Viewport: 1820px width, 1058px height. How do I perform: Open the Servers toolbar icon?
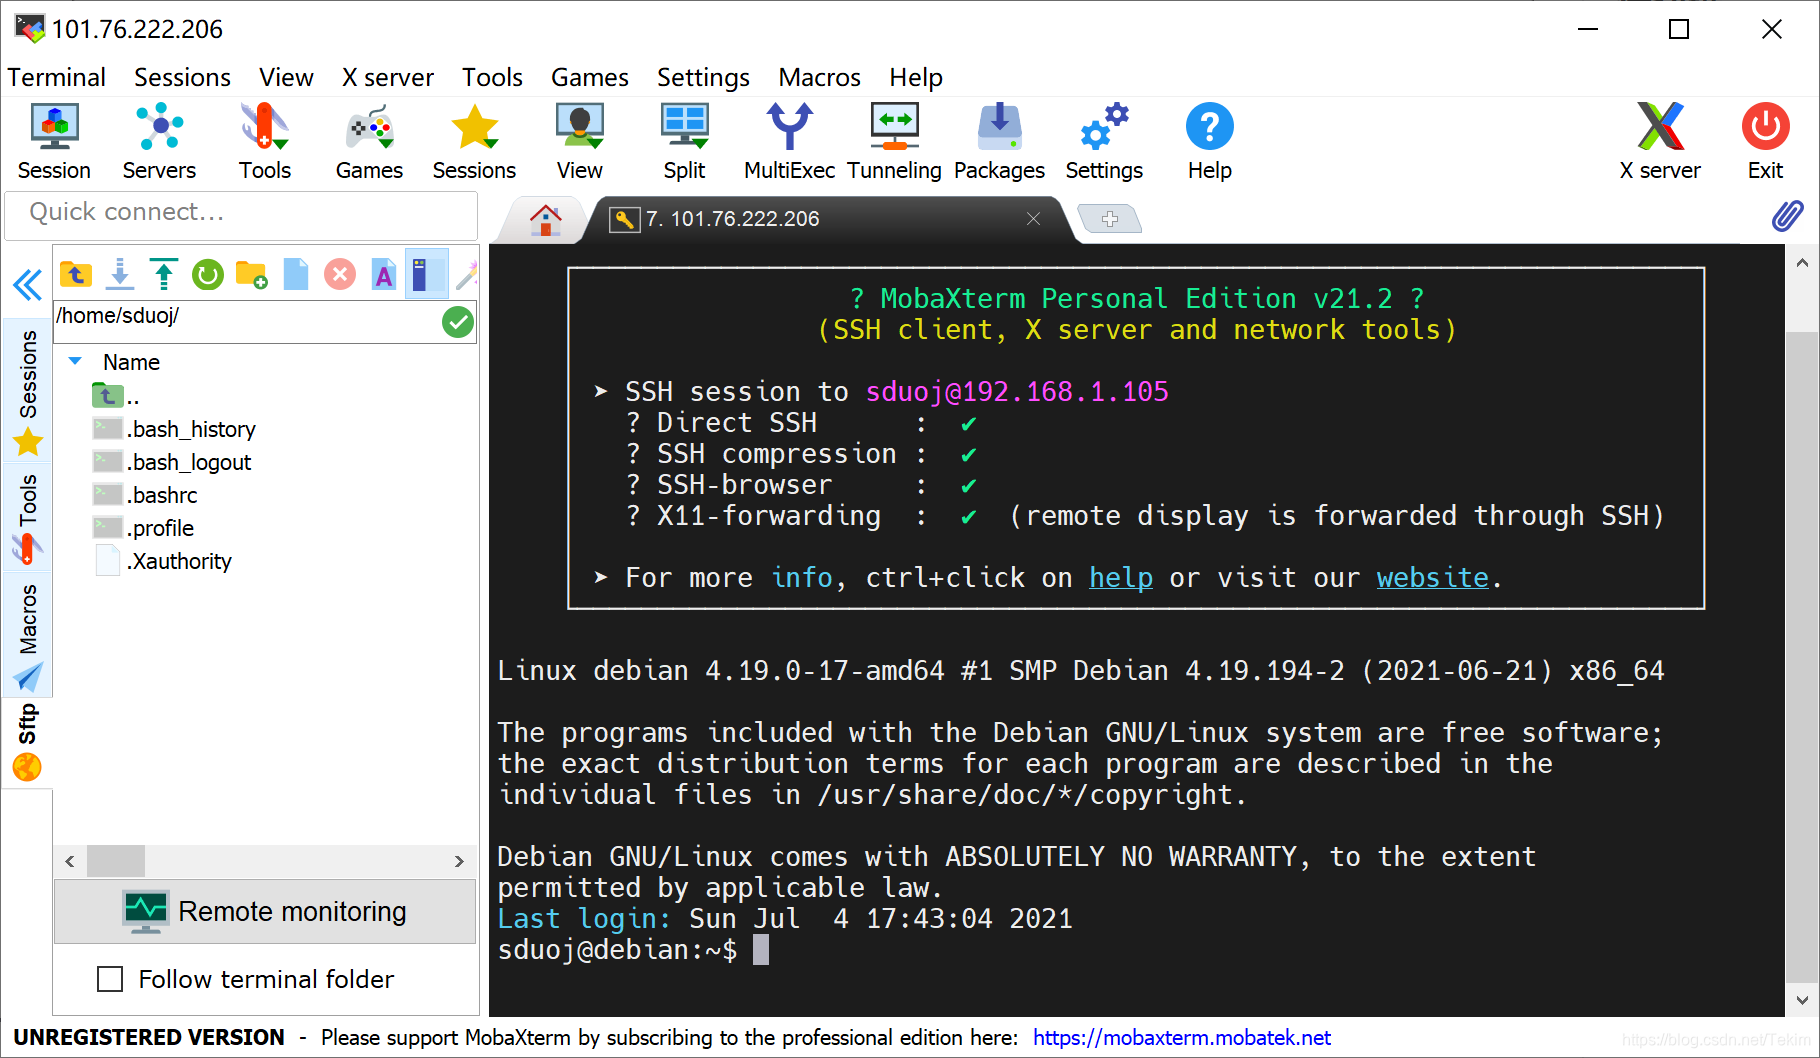click(x=159, y=142)
